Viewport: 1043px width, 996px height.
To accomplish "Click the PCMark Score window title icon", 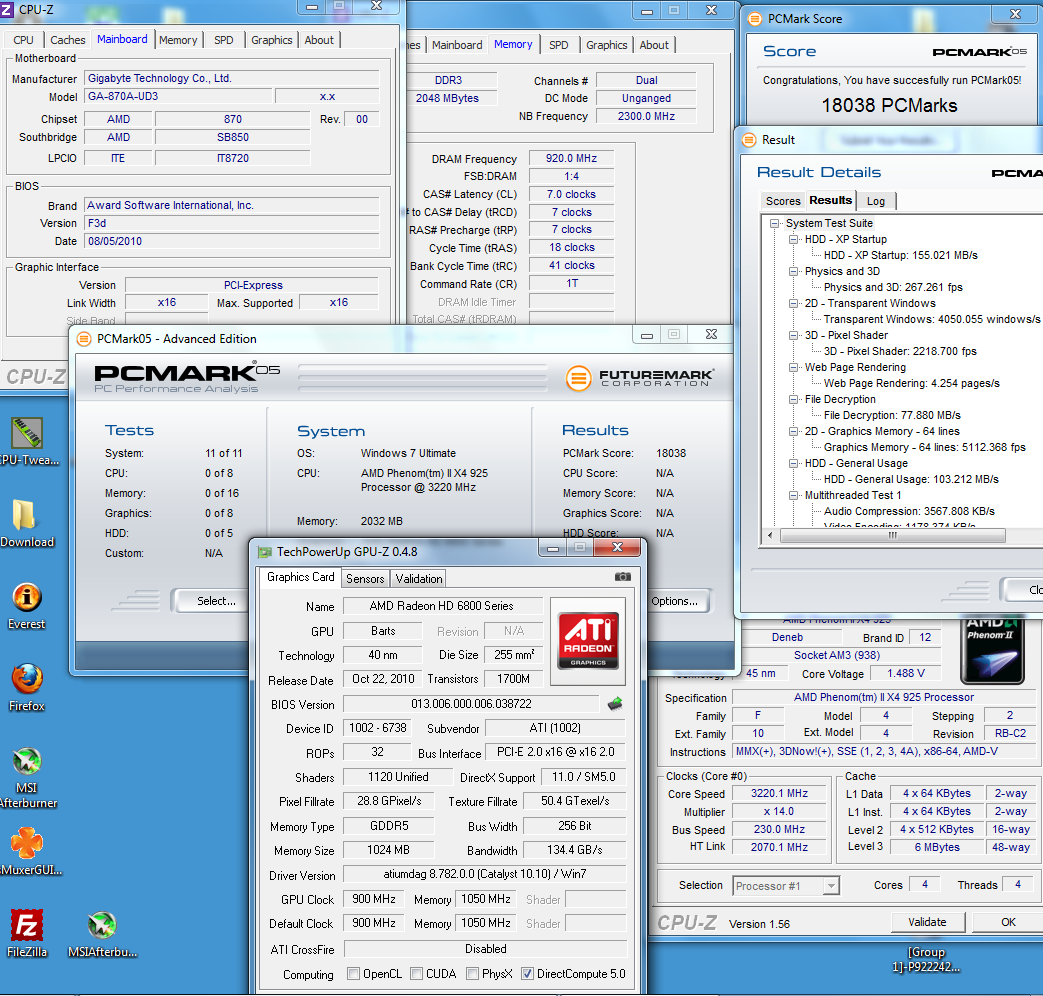I will click(754, 19).
